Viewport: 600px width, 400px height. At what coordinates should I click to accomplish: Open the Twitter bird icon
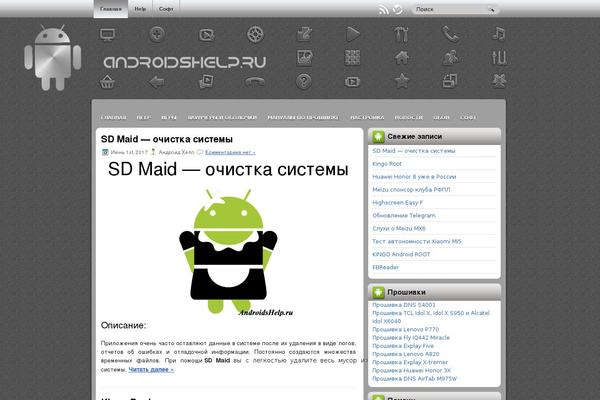398,9
